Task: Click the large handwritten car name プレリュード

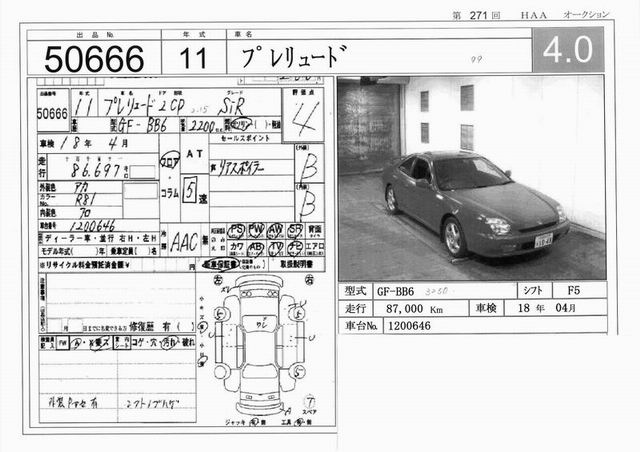Action: [x=294, y=56]
